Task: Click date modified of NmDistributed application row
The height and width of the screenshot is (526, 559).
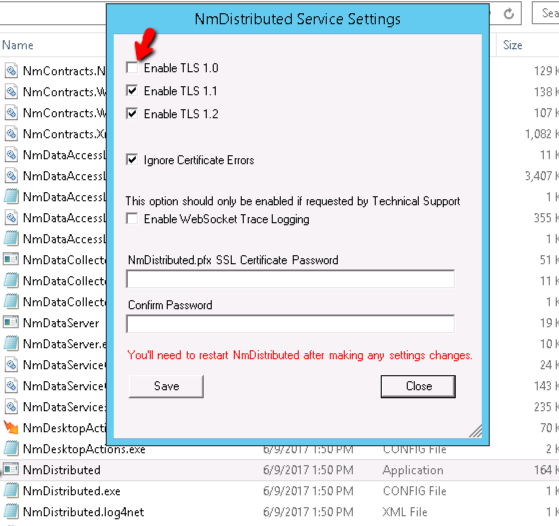Action: 308,470
